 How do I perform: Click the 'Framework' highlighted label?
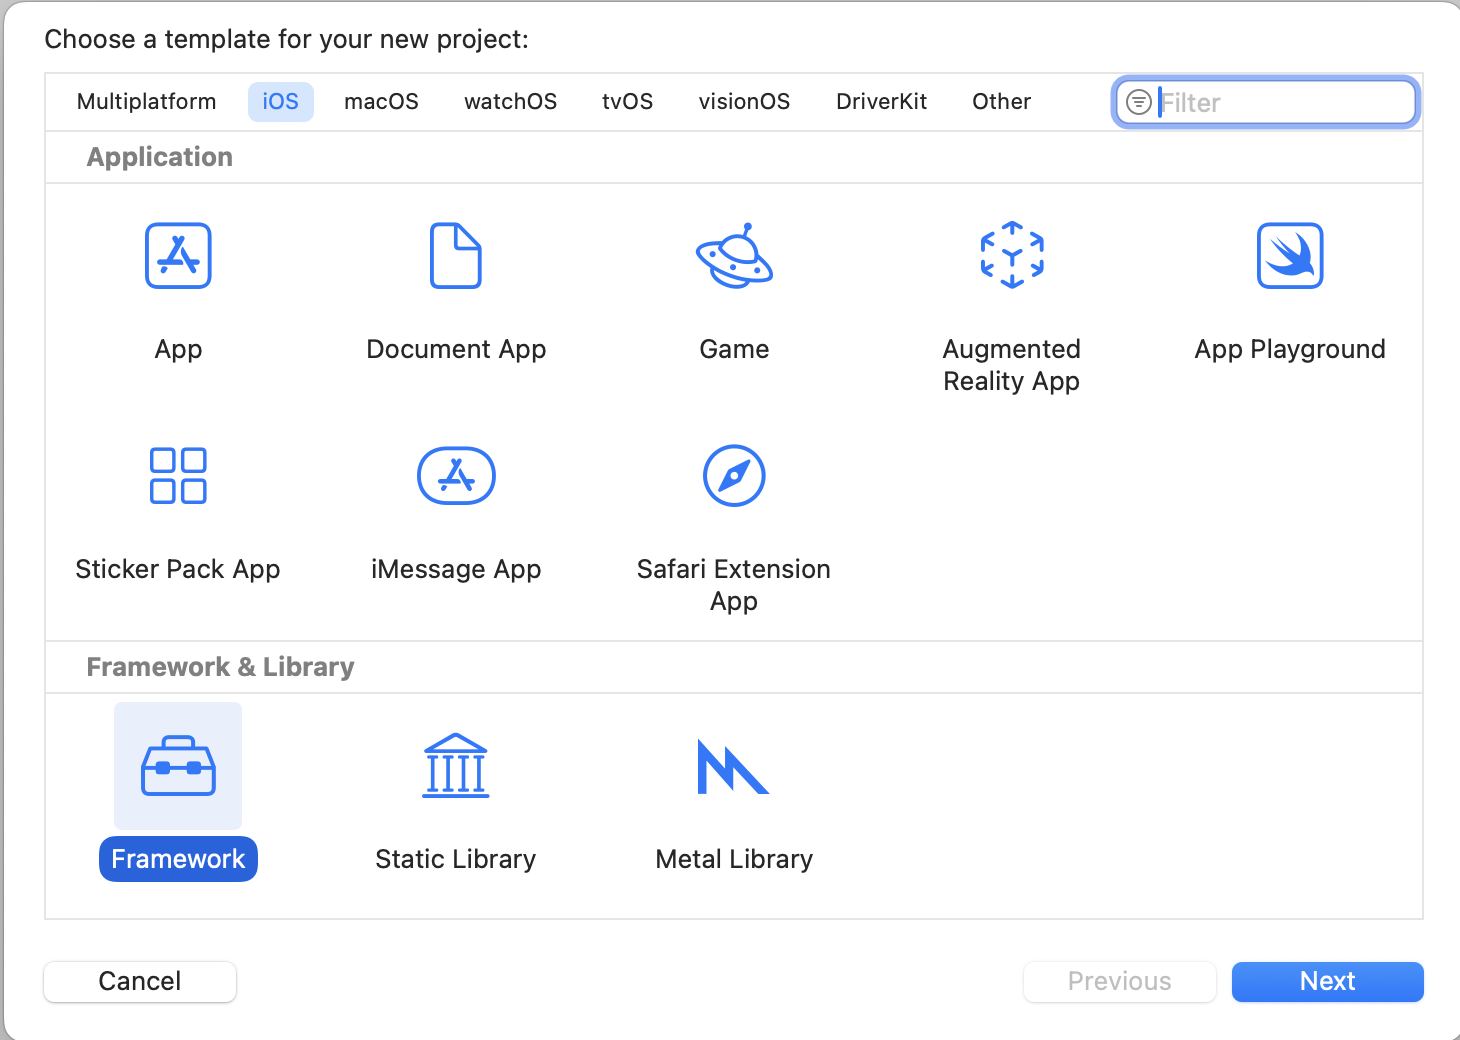178,859
